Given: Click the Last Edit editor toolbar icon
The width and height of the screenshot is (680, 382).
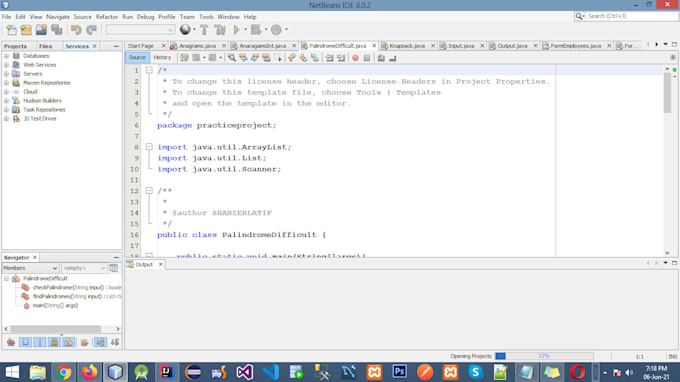Looking at the screenshot, I should click(x=184, y=58).
